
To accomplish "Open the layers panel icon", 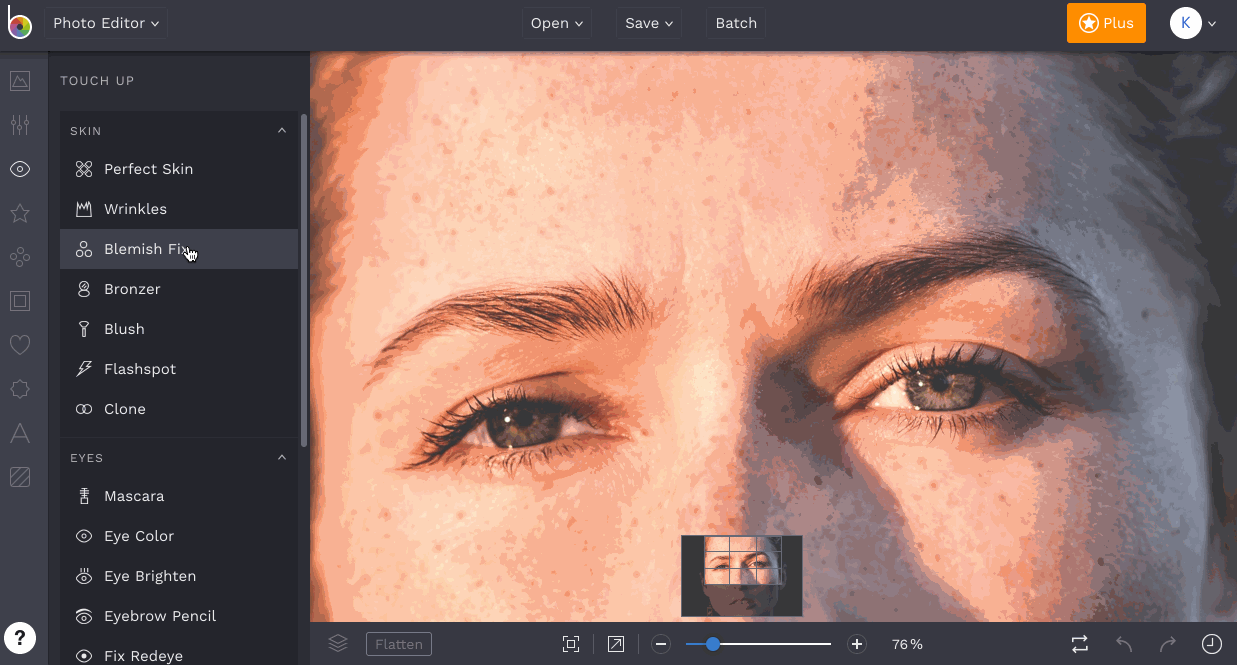I will (338, 644).
